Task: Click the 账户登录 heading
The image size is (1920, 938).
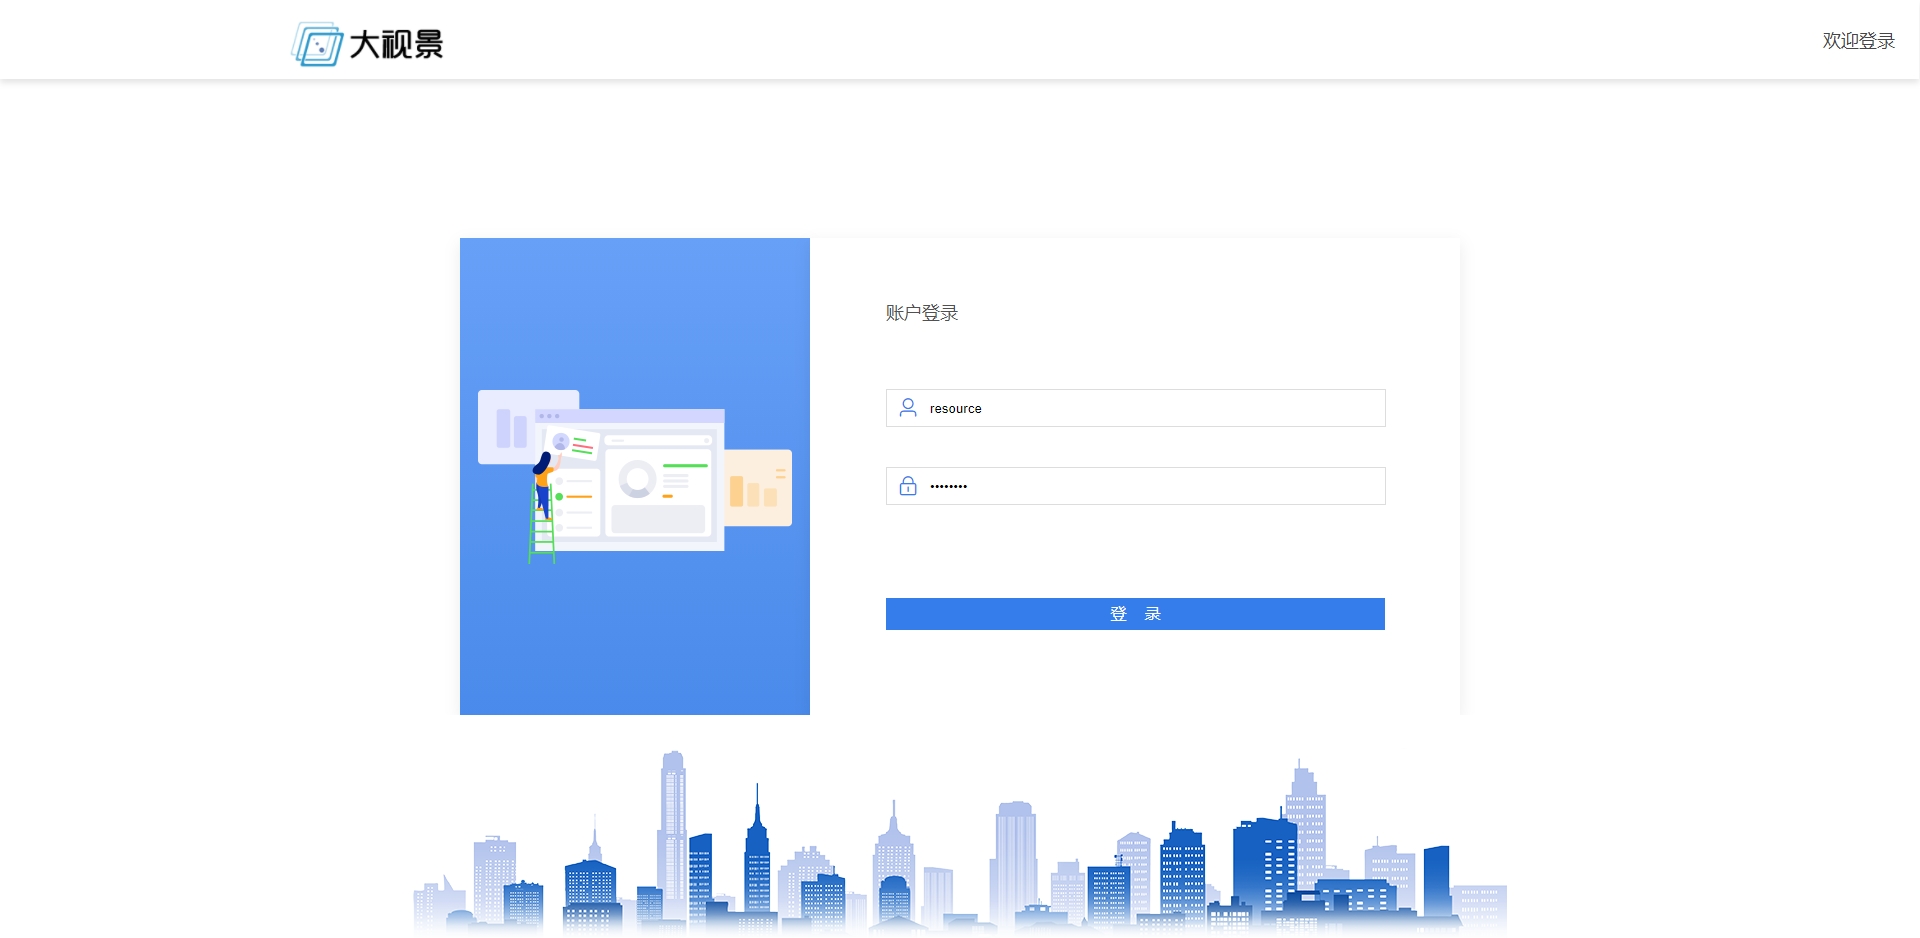Action: pyautogui.click(x=922, y=313)
